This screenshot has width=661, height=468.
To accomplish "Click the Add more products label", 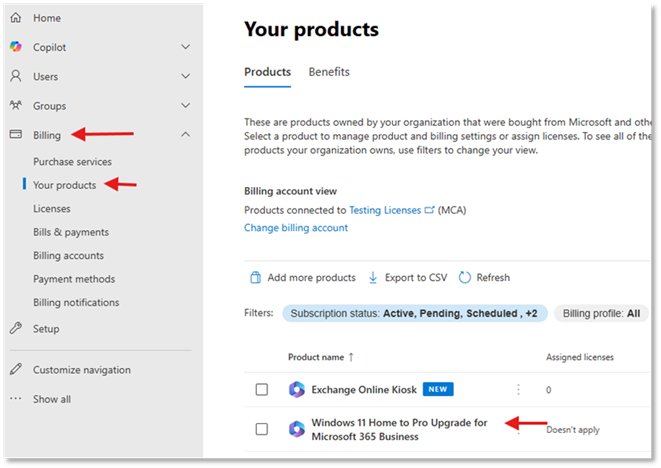I will click(x=312, y=277).
